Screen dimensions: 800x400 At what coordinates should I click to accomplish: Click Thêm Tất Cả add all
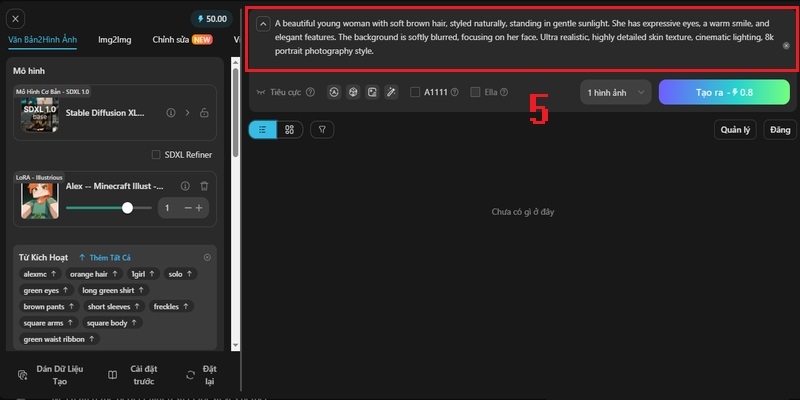click(x=105, y=258)
